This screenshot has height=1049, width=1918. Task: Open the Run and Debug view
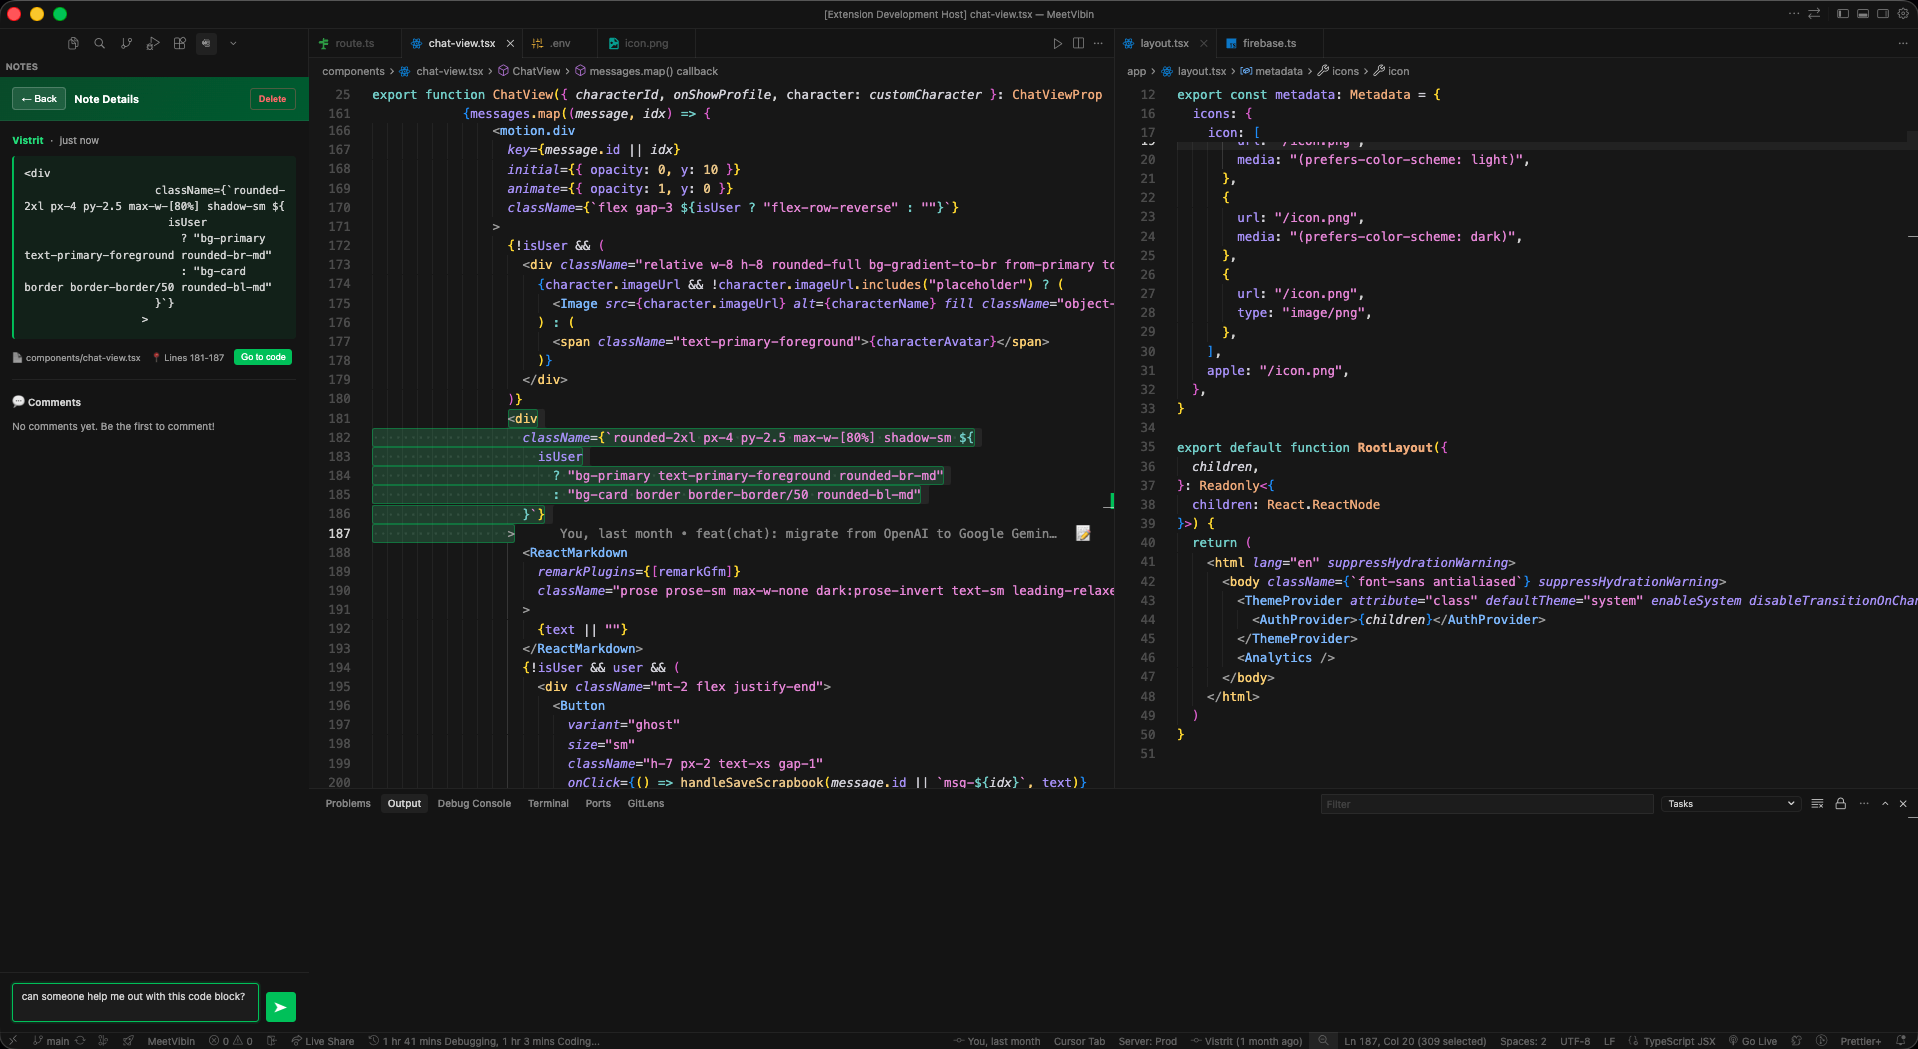153,43
